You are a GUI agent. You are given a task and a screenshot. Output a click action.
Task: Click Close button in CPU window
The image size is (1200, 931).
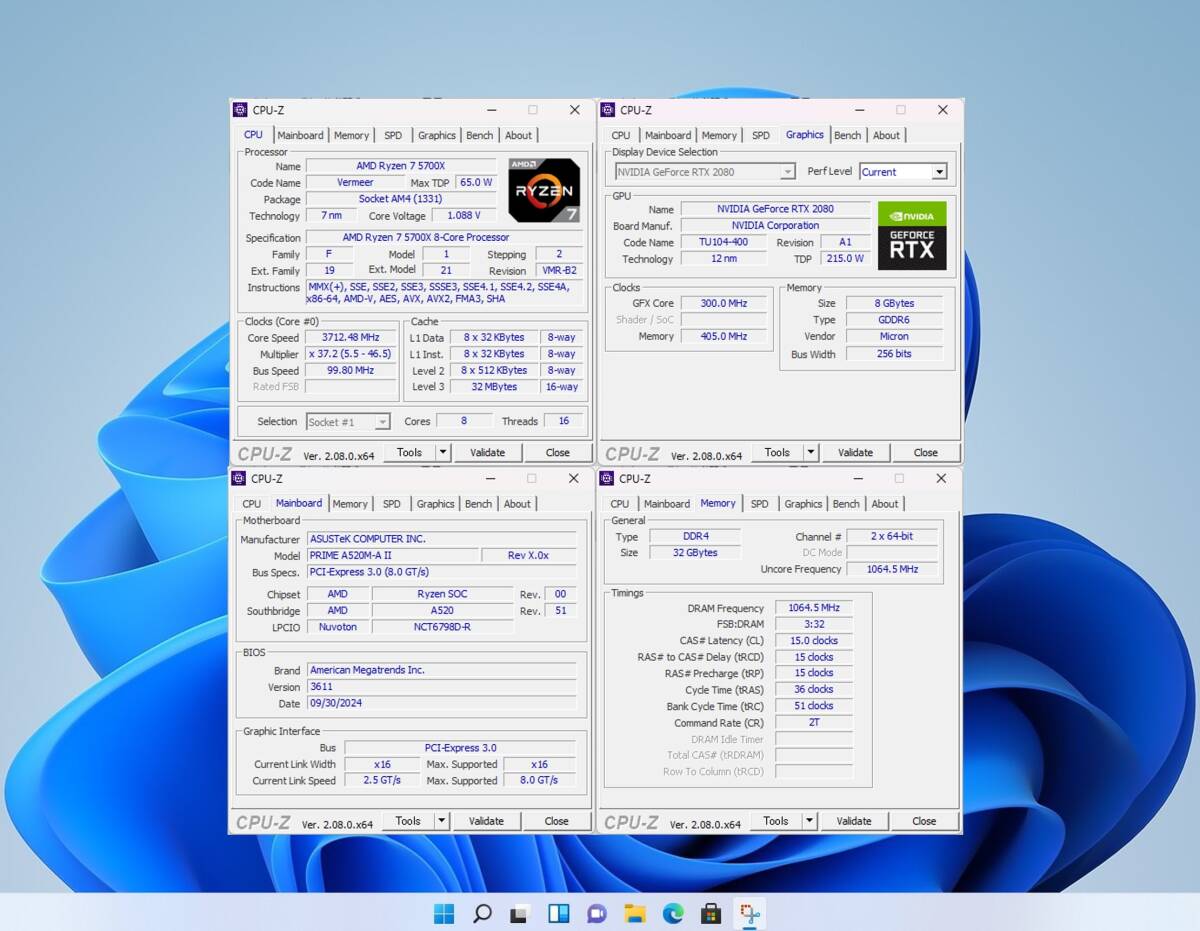click(558, 452)
